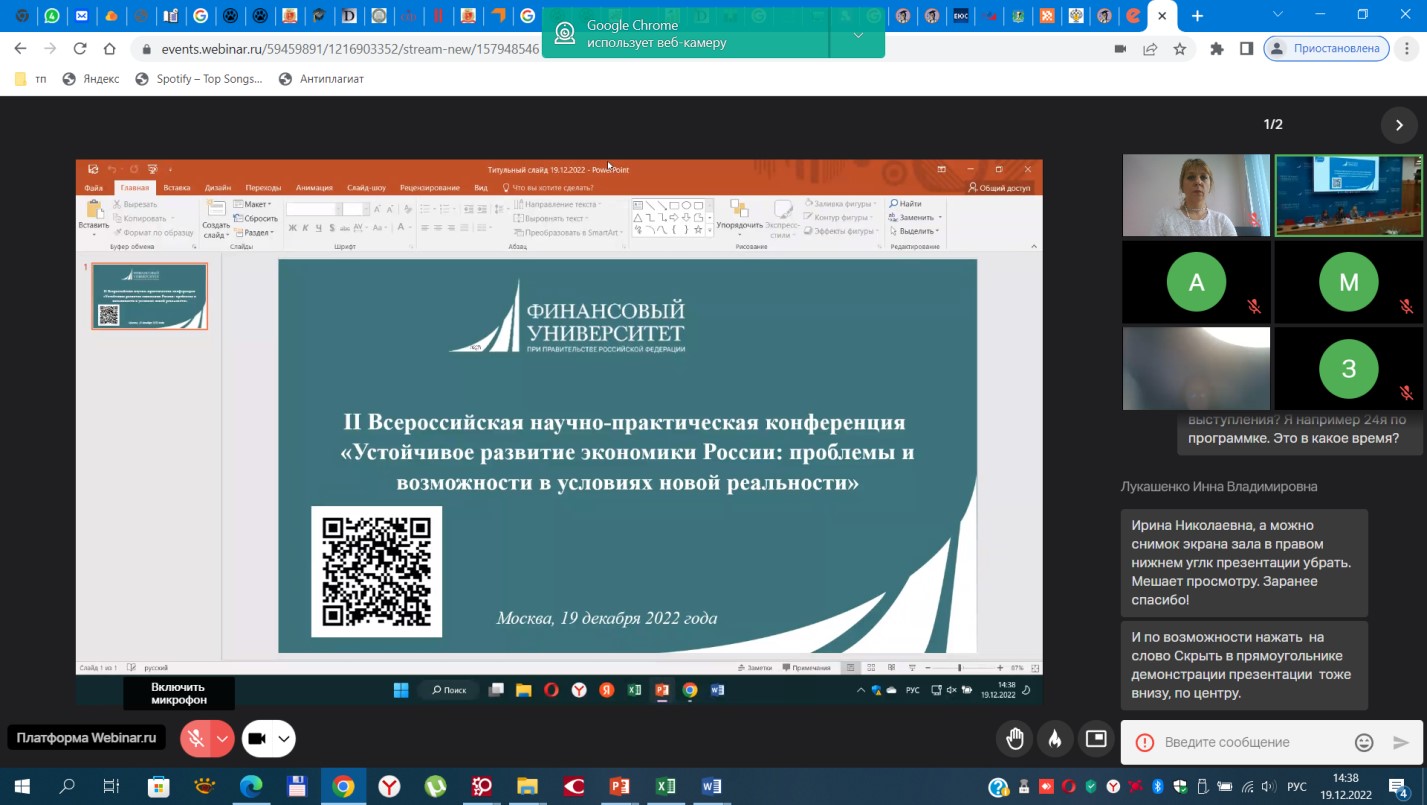Expand the Chrome webcam notification chevron
Screen dimensions: 1427x805
[x=858, y=35]
